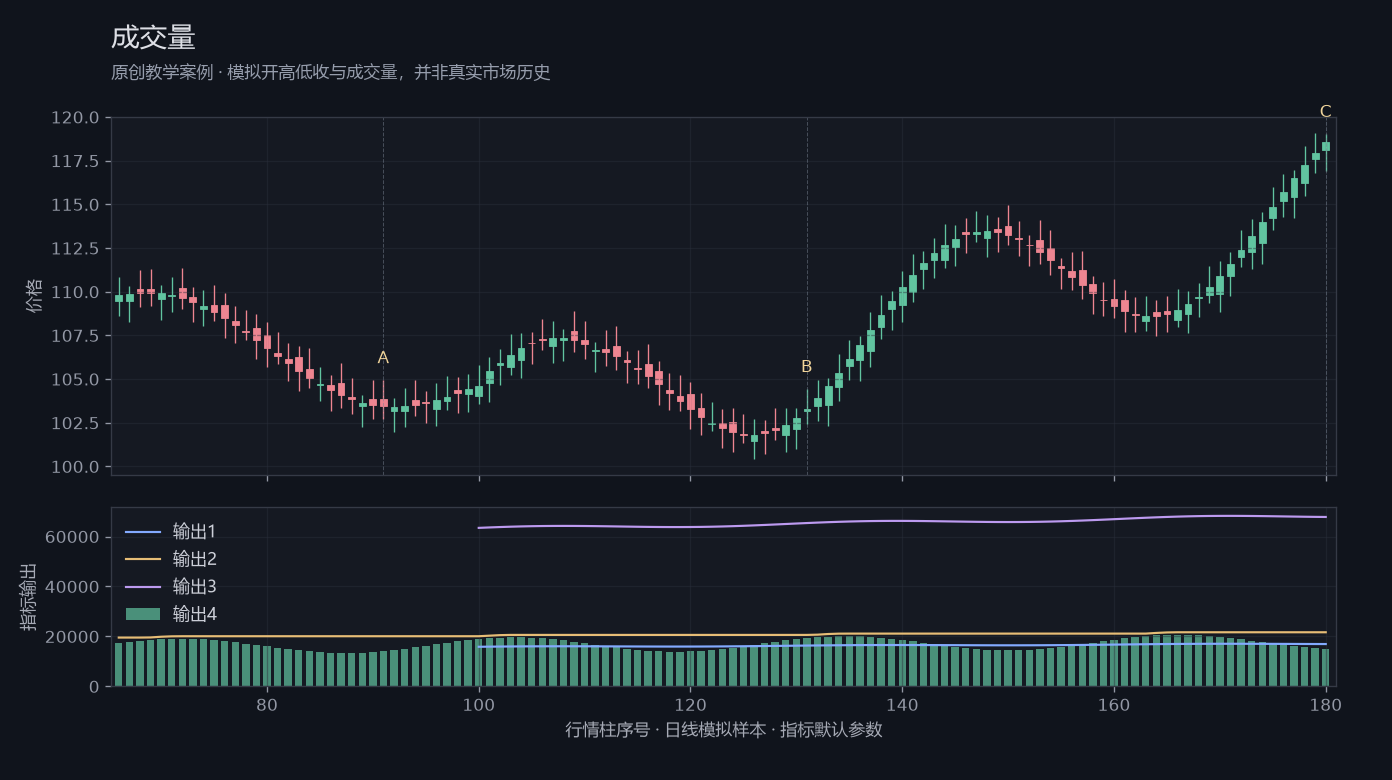Select the 107.5 price axis tick label
This screenshot has height=780, width=1392.
tap(76, 336)
